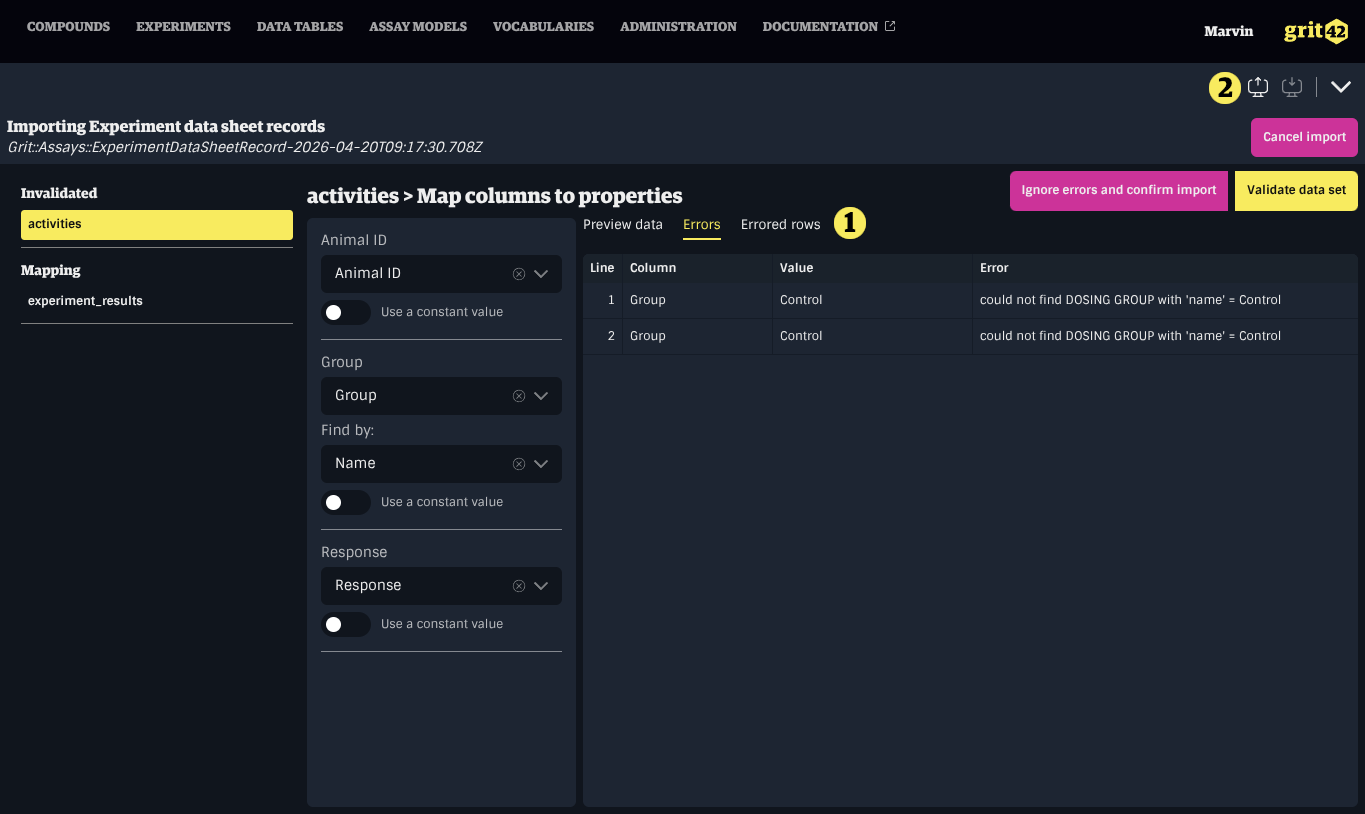Click the Cancel import button
The image size is (1365, 814).
pos(1304,138)
